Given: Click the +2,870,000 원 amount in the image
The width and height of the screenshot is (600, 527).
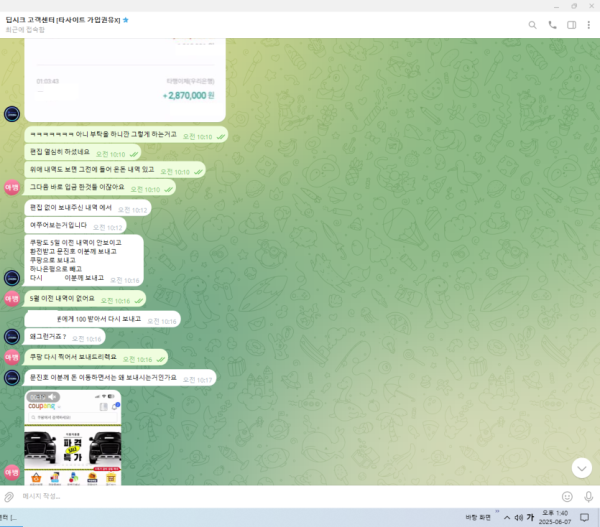Looking at the screenshot, I should tap(188, 96).
